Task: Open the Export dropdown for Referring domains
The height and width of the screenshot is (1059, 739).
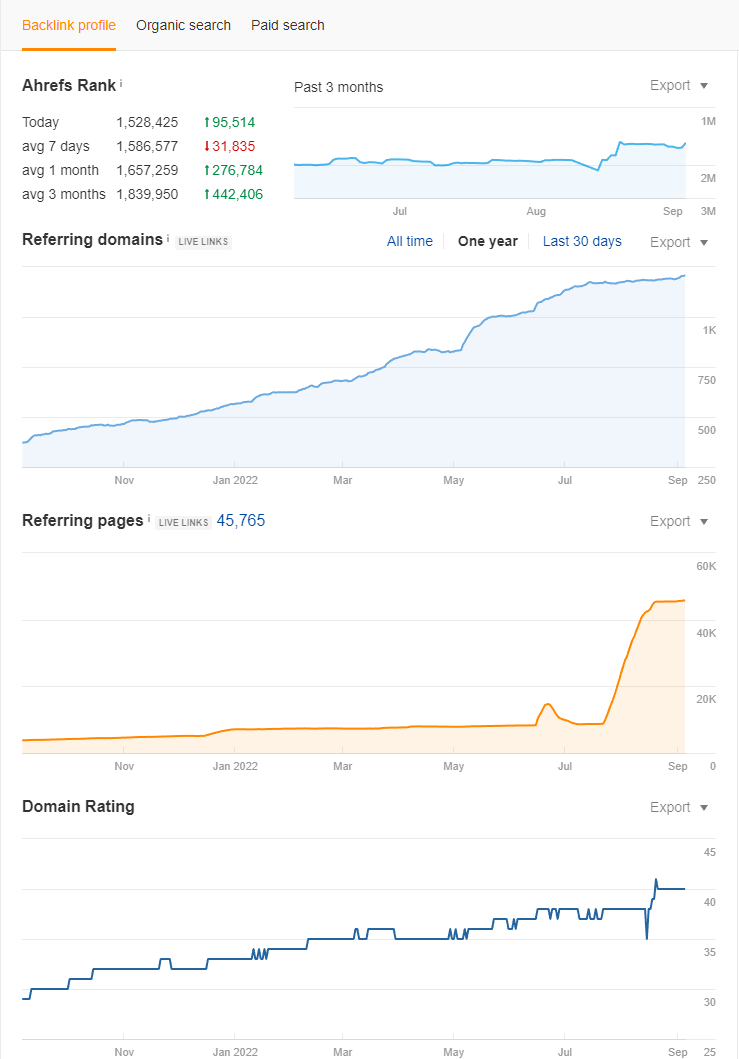Action: coord(678,242)
